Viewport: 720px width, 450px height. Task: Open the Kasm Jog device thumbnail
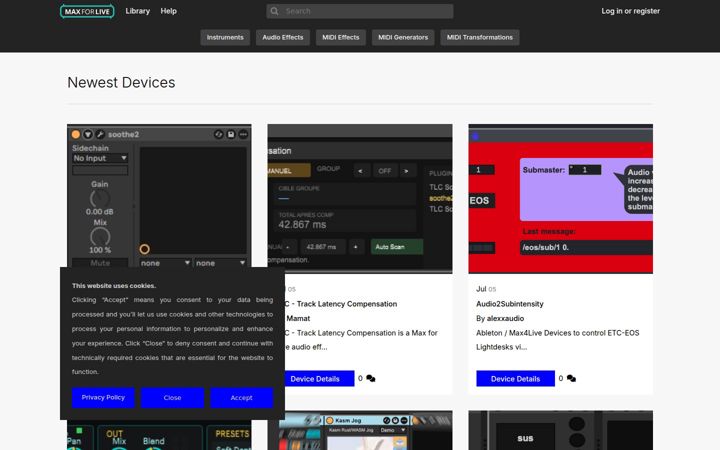click(x=360, y=430)
